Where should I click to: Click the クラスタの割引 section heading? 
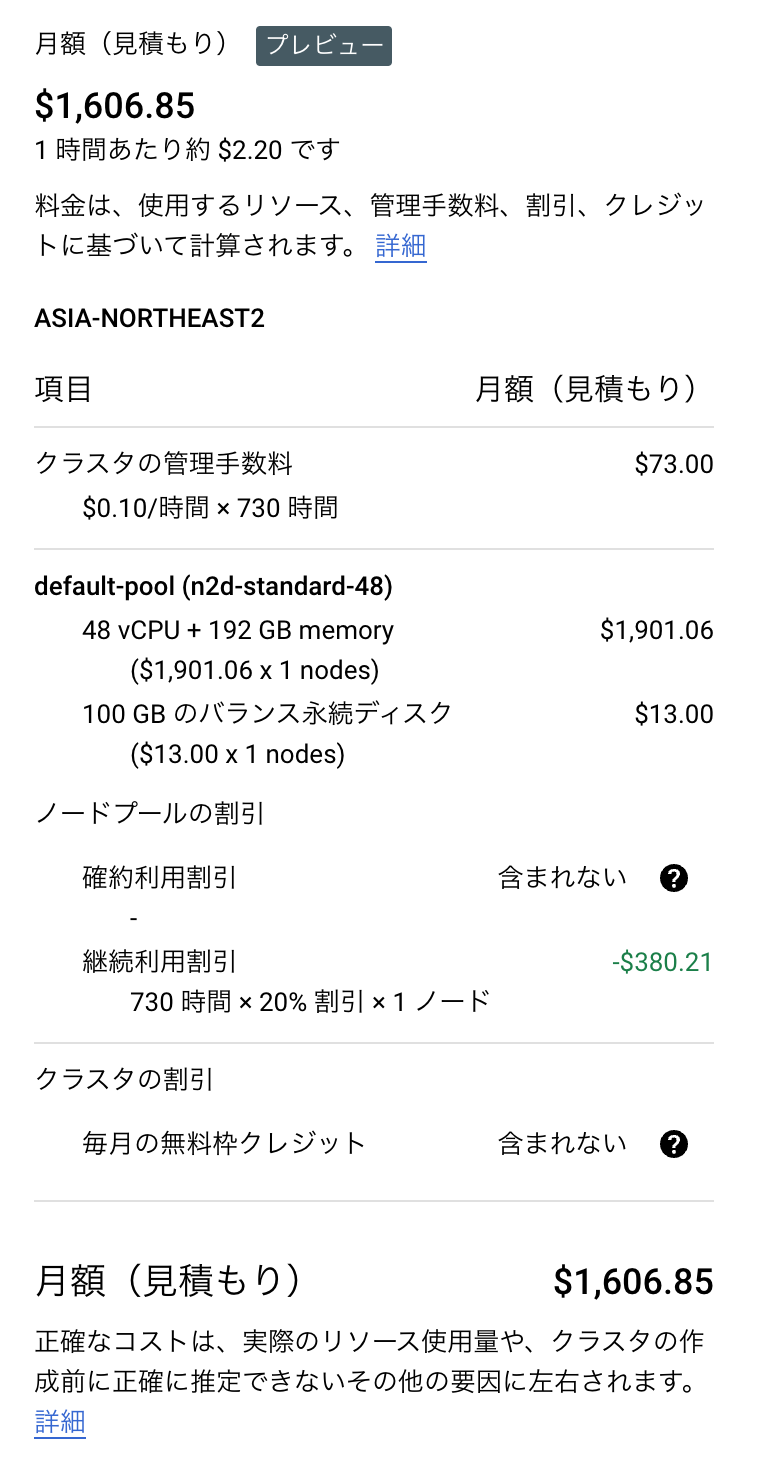tap(124, 1079)
